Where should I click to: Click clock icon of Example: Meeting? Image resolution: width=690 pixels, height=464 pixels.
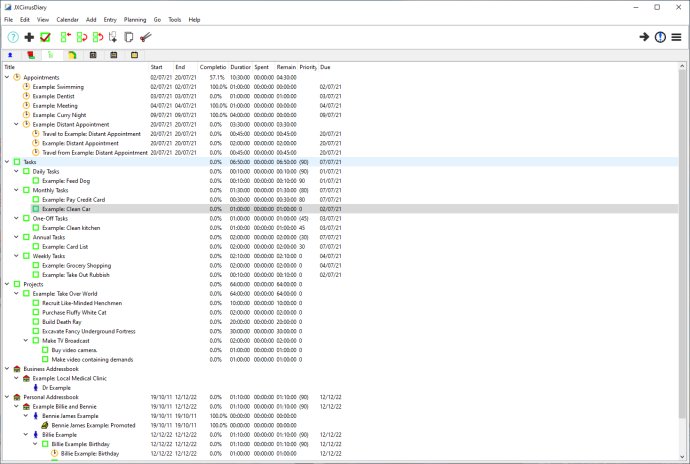pyautogui.click(x=26, y=106)
